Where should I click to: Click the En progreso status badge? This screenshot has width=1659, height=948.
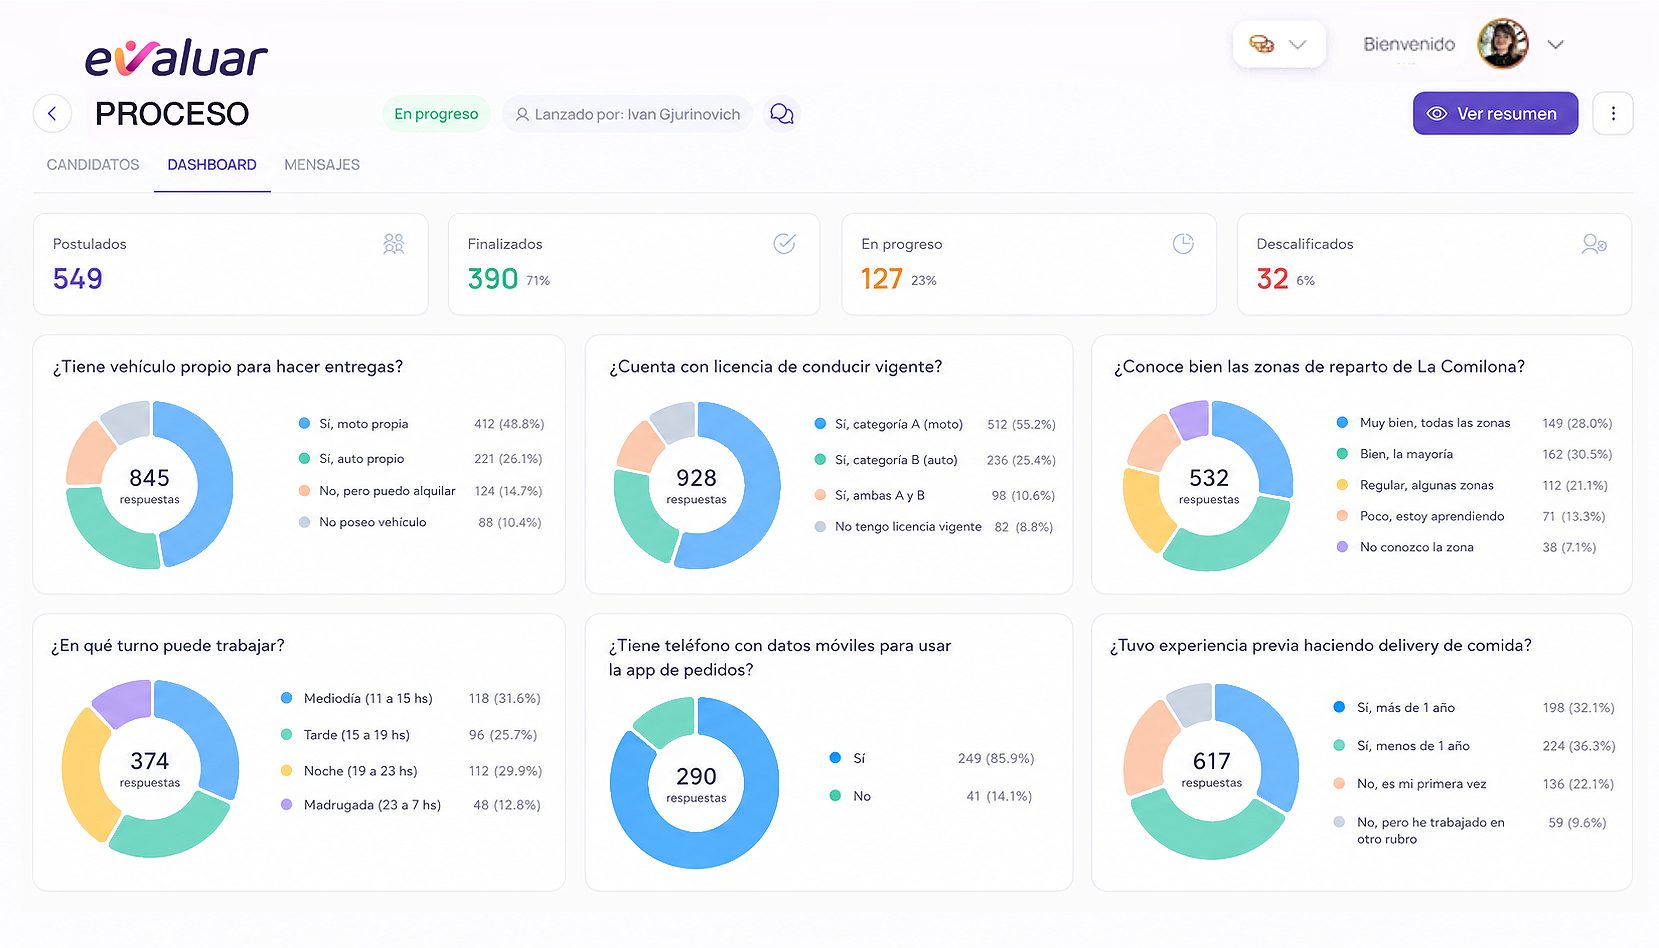coord(436,114)
